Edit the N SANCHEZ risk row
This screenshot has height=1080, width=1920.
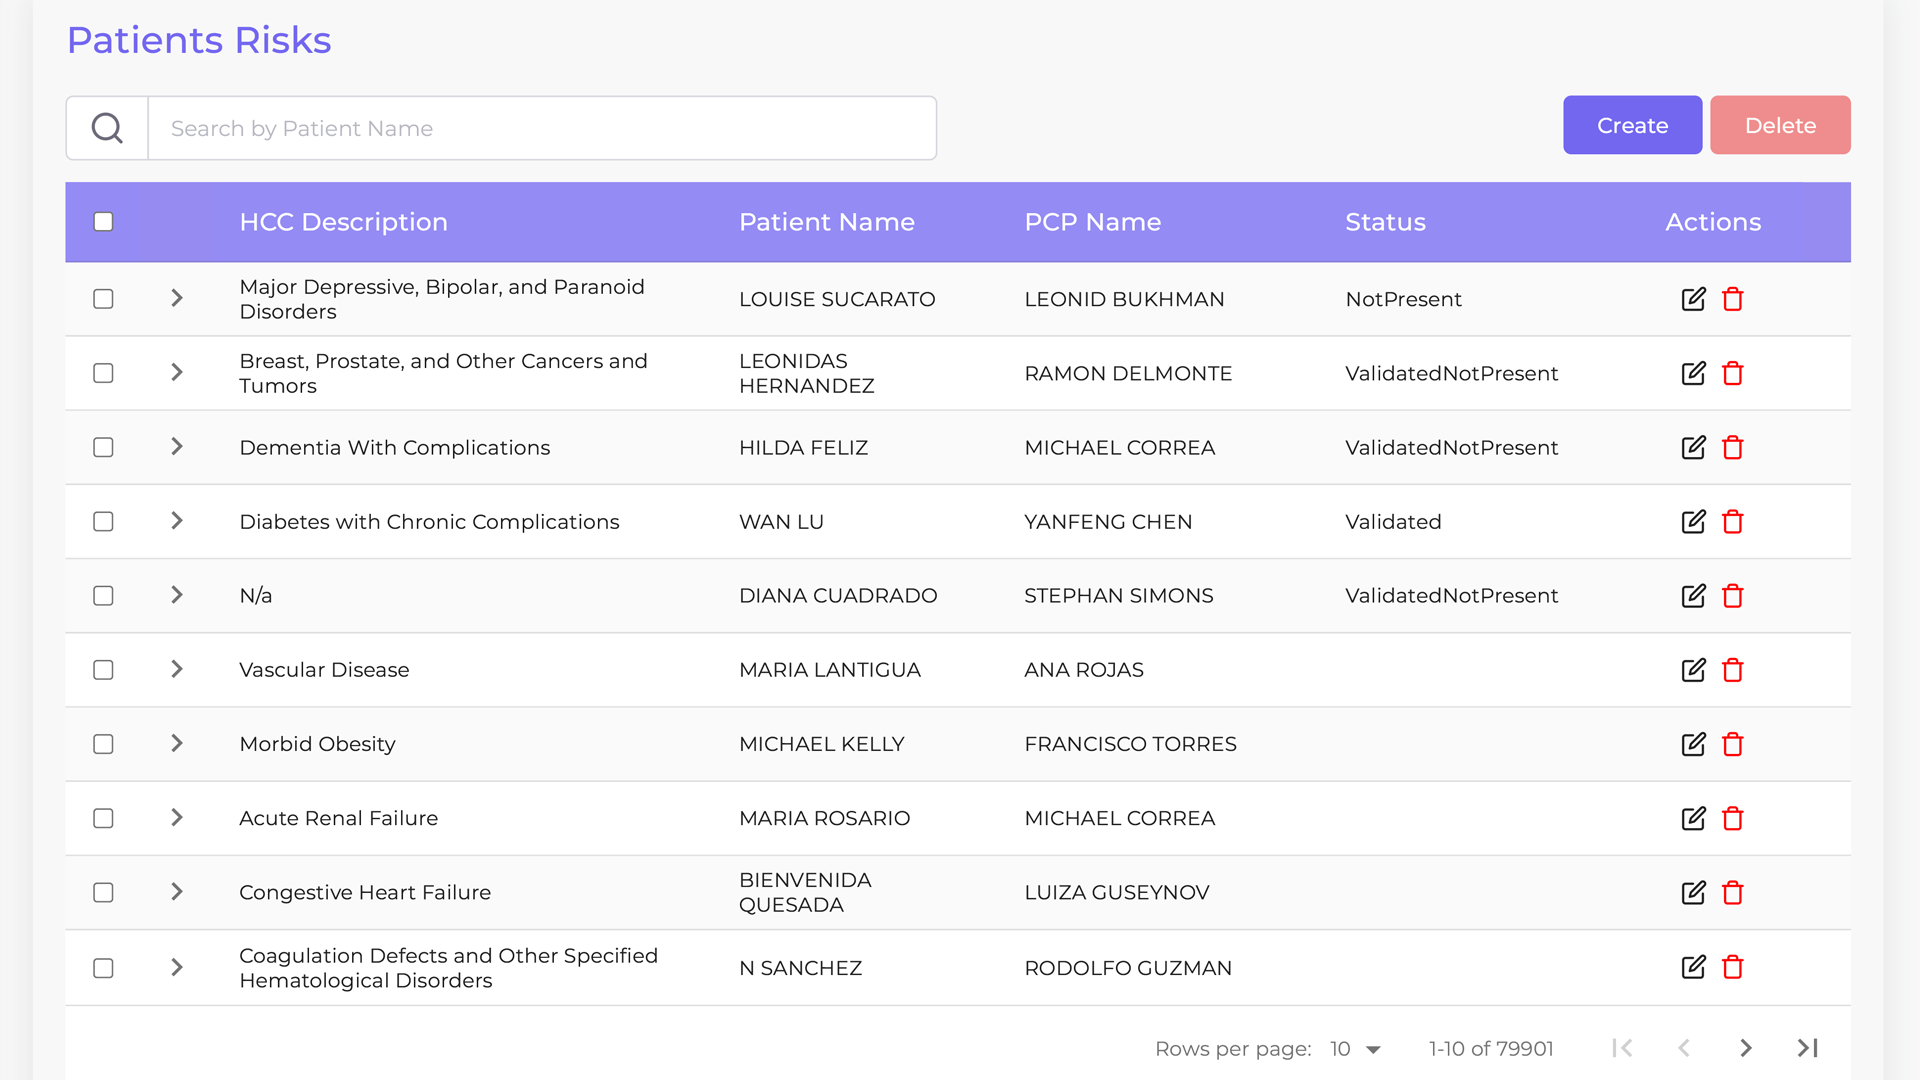click(x=1693, y=967)
